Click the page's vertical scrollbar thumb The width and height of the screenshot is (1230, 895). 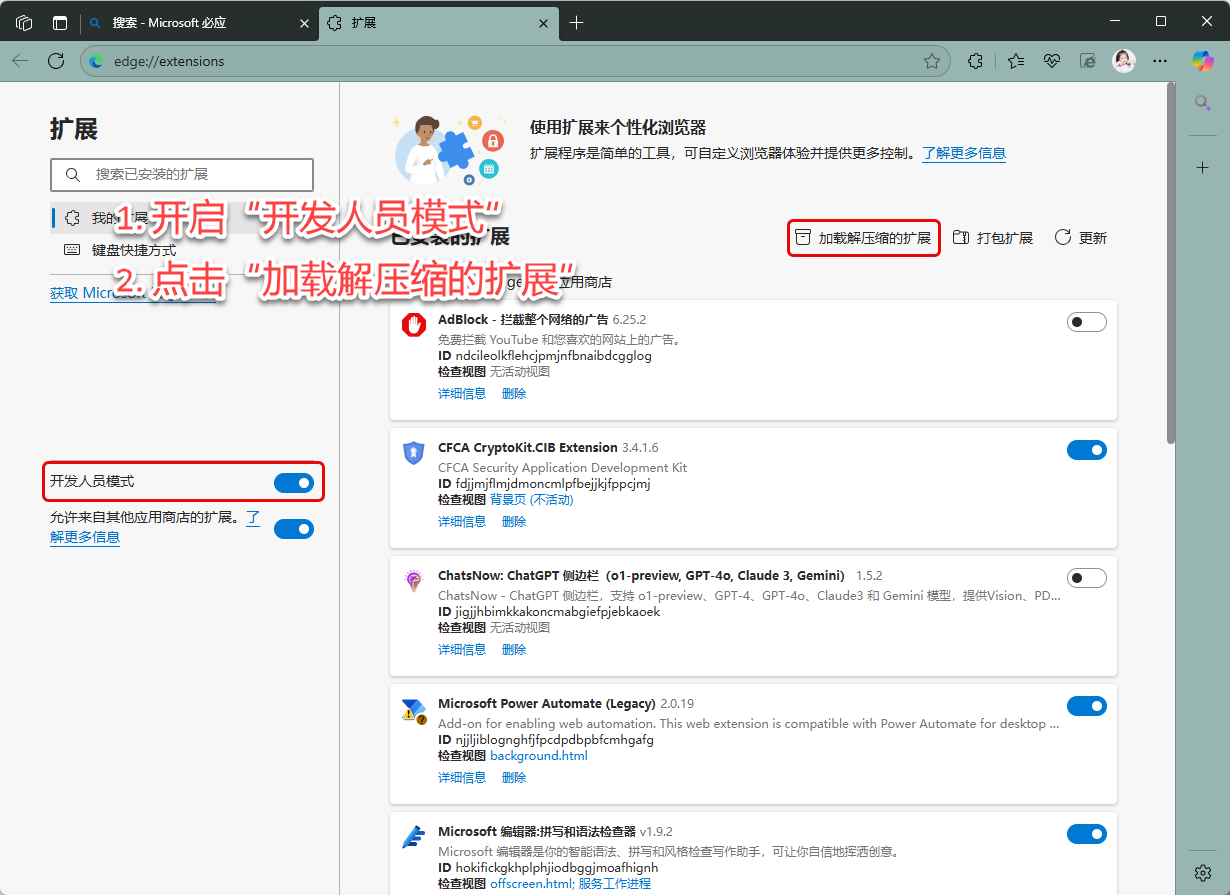tap(1171, 262)
